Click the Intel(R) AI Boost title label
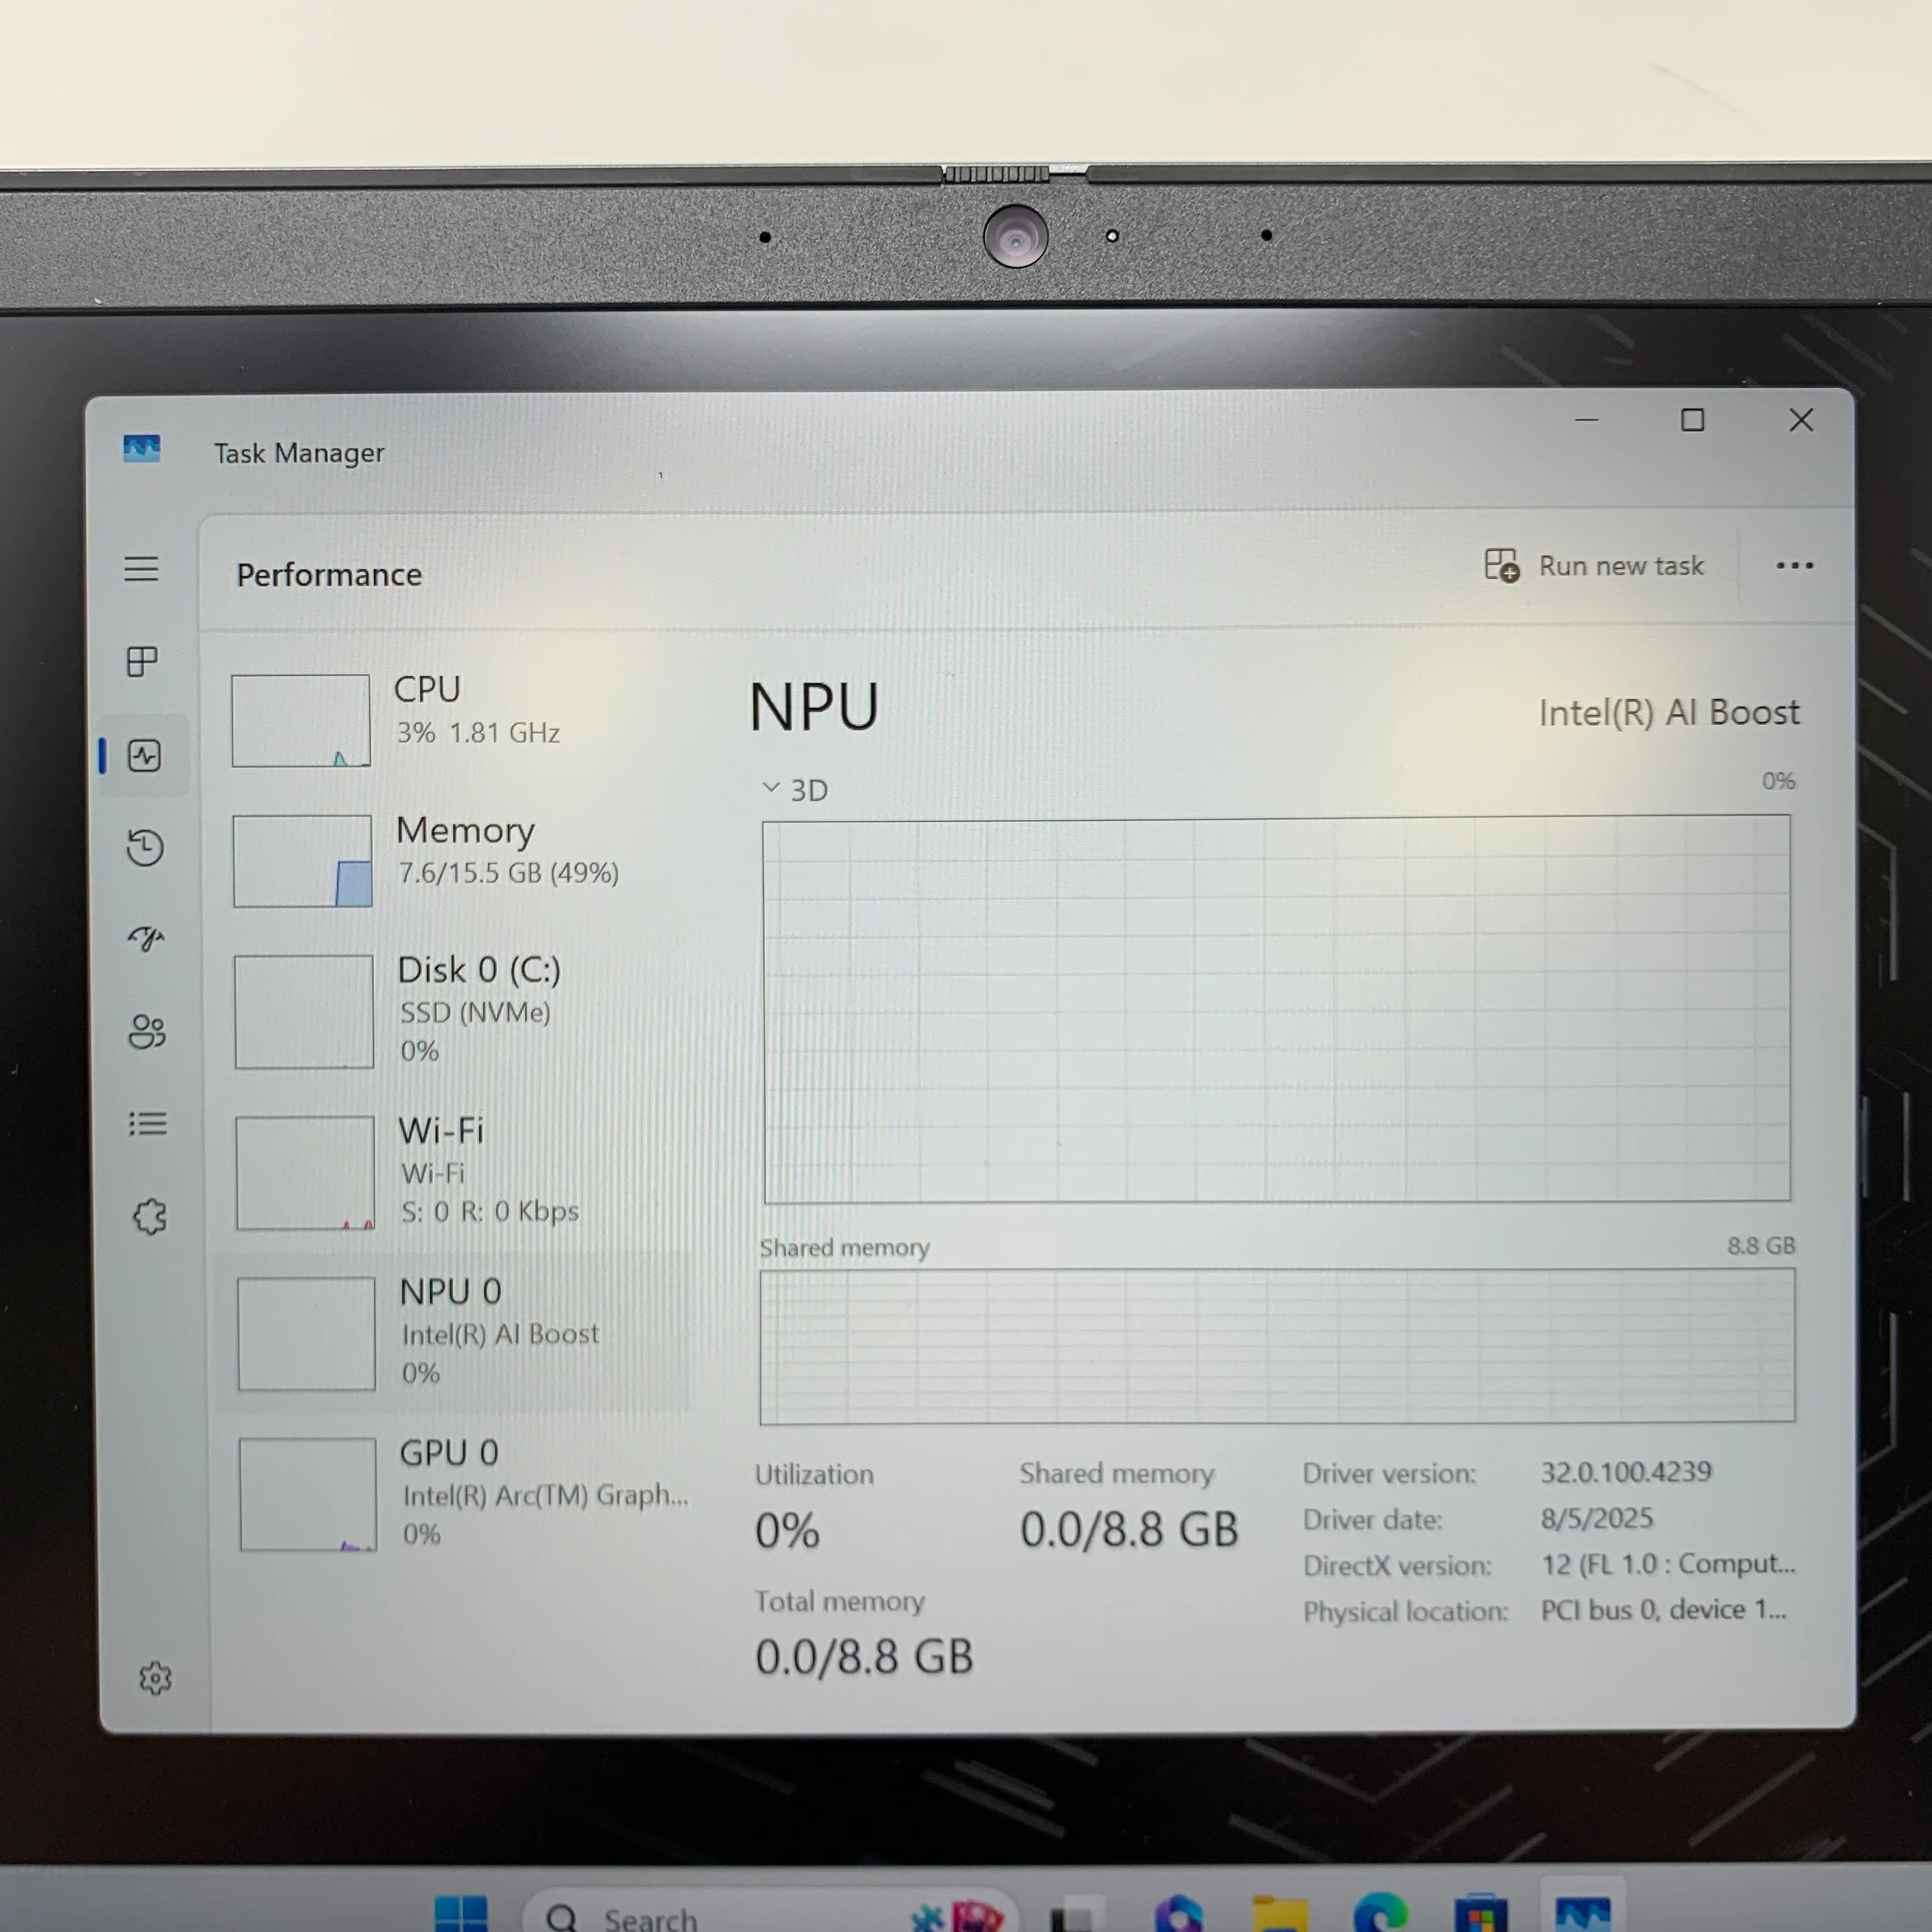Viewport: 1932px width, 1932px height. coord(1669,713)
